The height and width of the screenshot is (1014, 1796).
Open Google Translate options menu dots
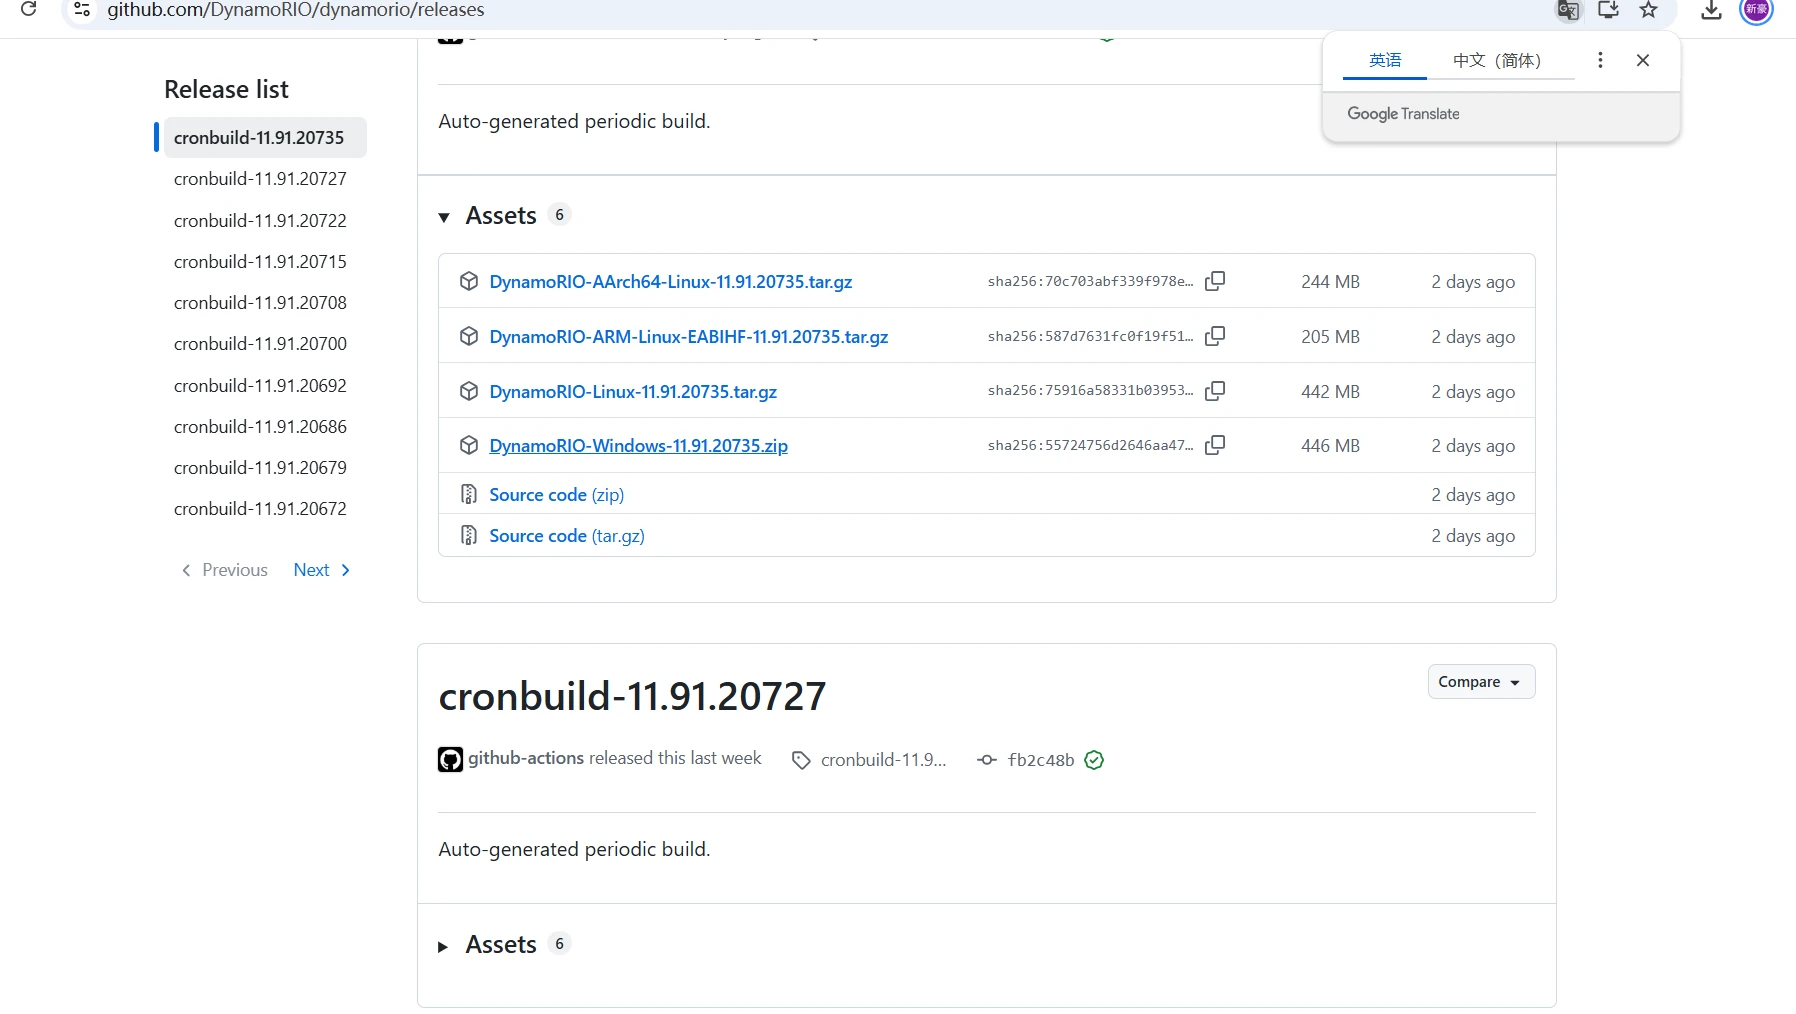click(1600, 60)
